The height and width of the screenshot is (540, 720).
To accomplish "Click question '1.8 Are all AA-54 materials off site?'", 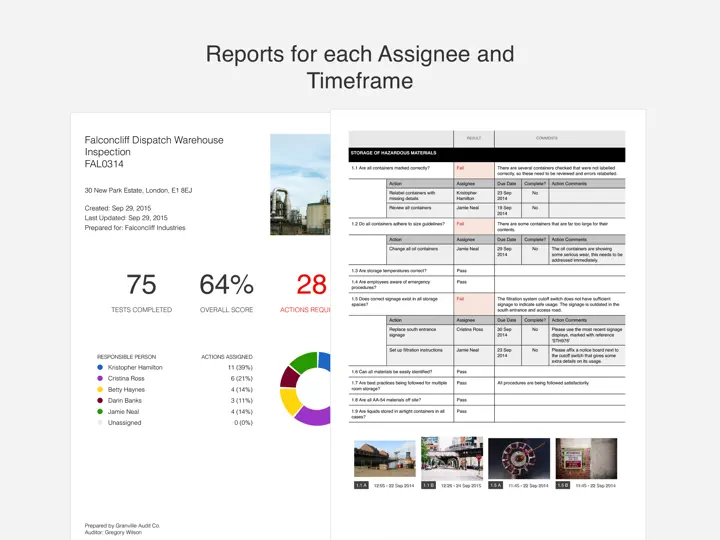I will pos(386,400).
